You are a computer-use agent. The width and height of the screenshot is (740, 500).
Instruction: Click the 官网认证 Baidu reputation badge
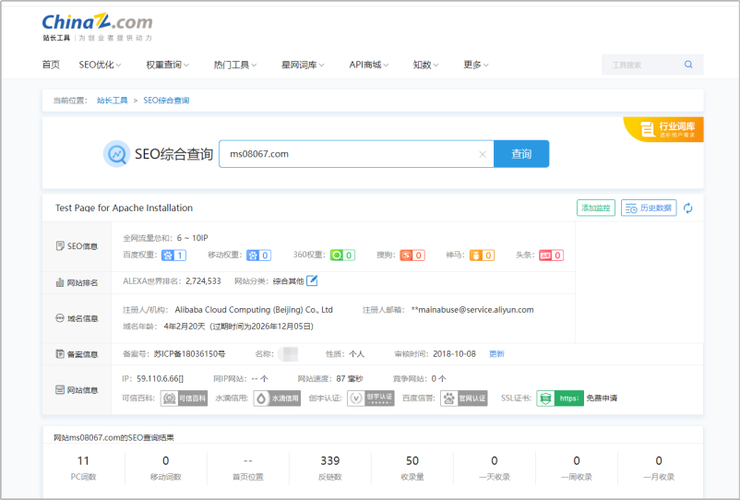[x=464, y=398]
